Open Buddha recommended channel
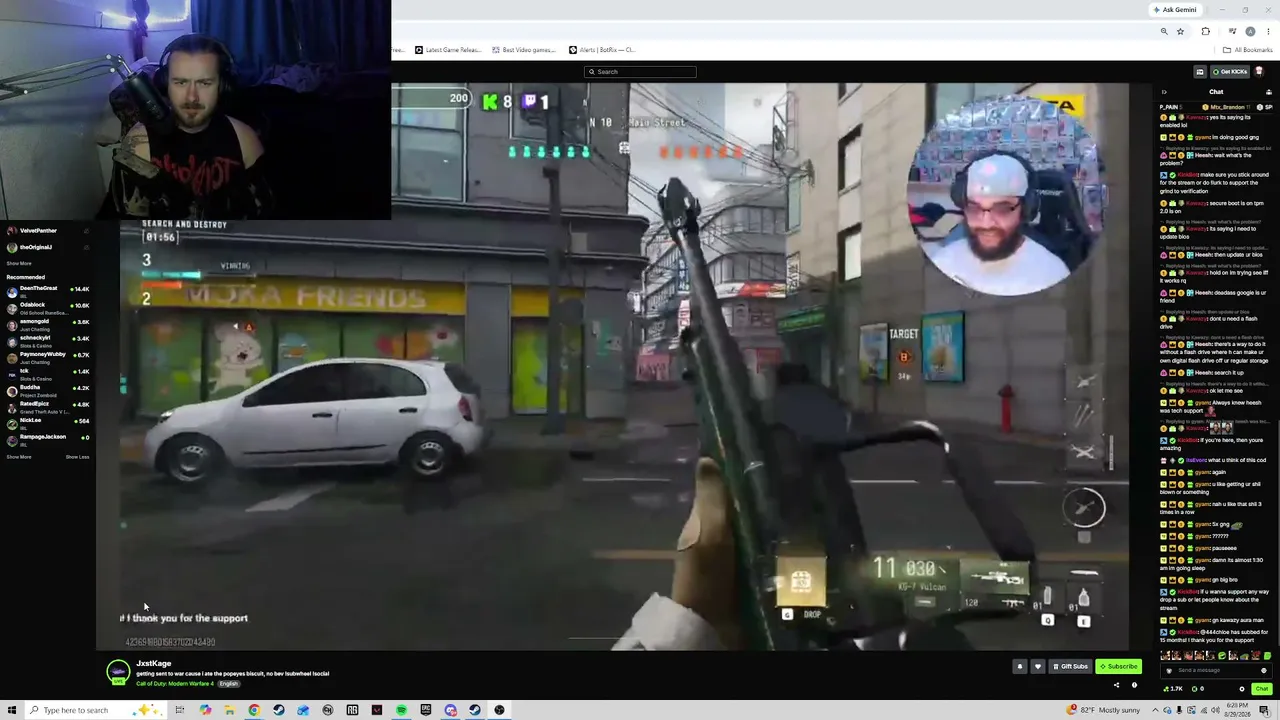The height and width of the screenshot is (720, 1280). [47, 389]
